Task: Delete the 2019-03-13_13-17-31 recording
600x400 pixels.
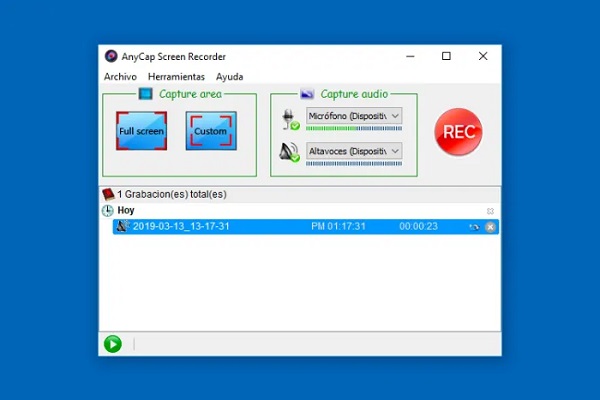Action: tap(490, 227)
